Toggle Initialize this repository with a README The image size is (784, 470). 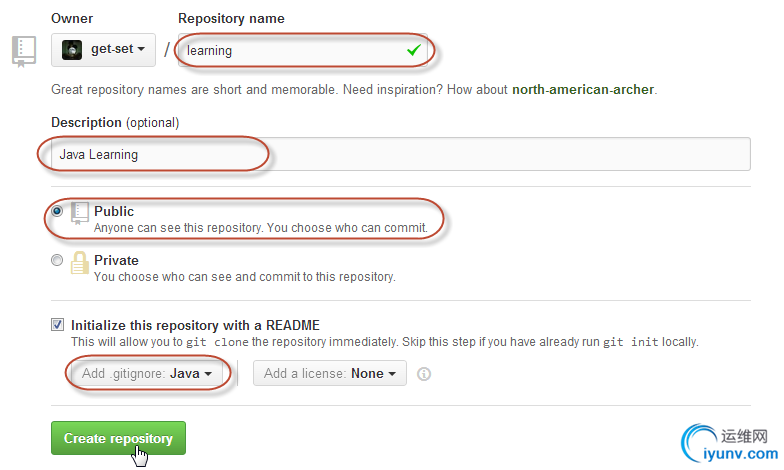57,325
